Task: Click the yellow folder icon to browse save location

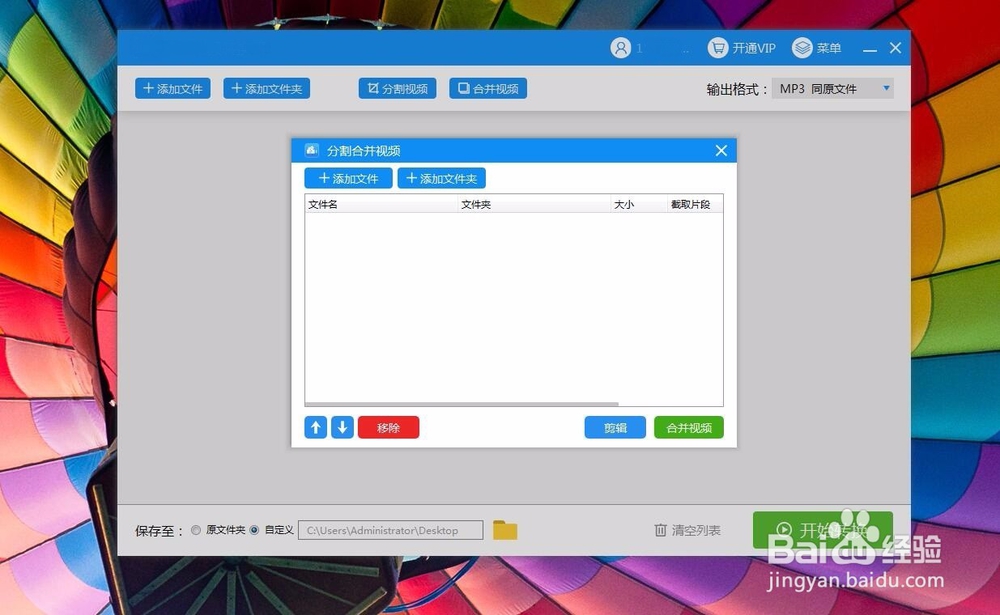Action: click(504, 529)
